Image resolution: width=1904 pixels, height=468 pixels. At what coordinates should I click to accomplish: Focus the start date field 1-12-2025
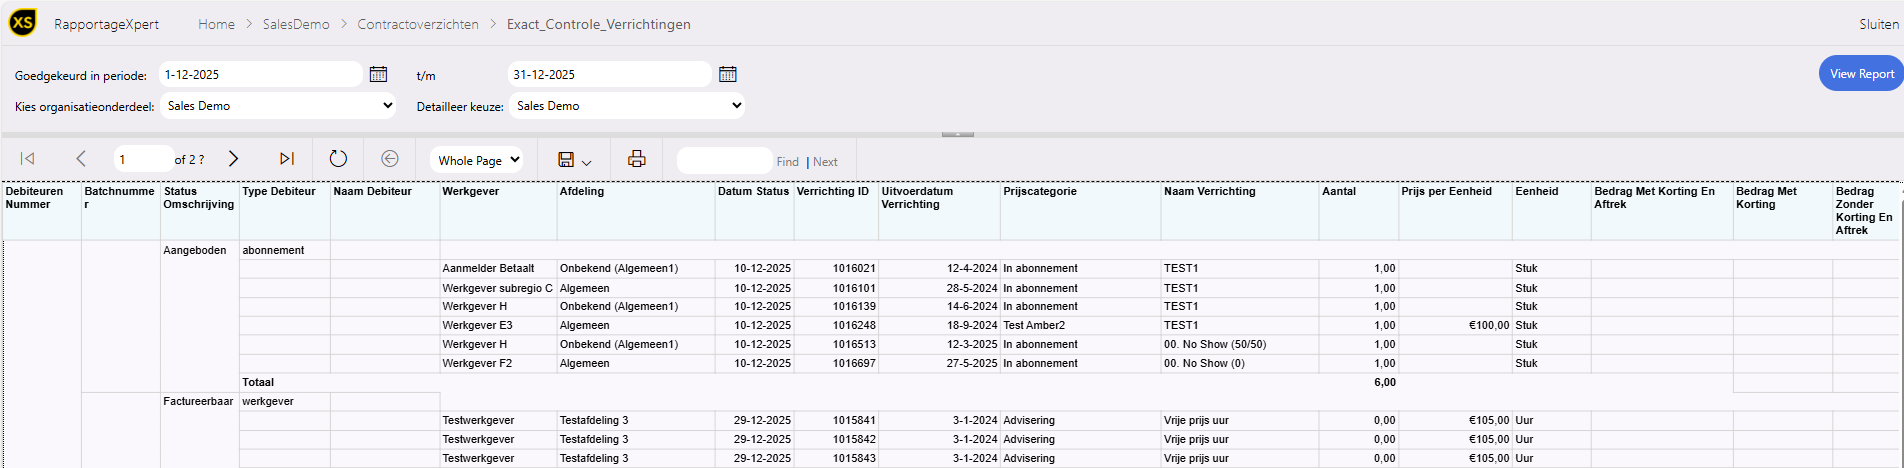(x=261, y=74)
